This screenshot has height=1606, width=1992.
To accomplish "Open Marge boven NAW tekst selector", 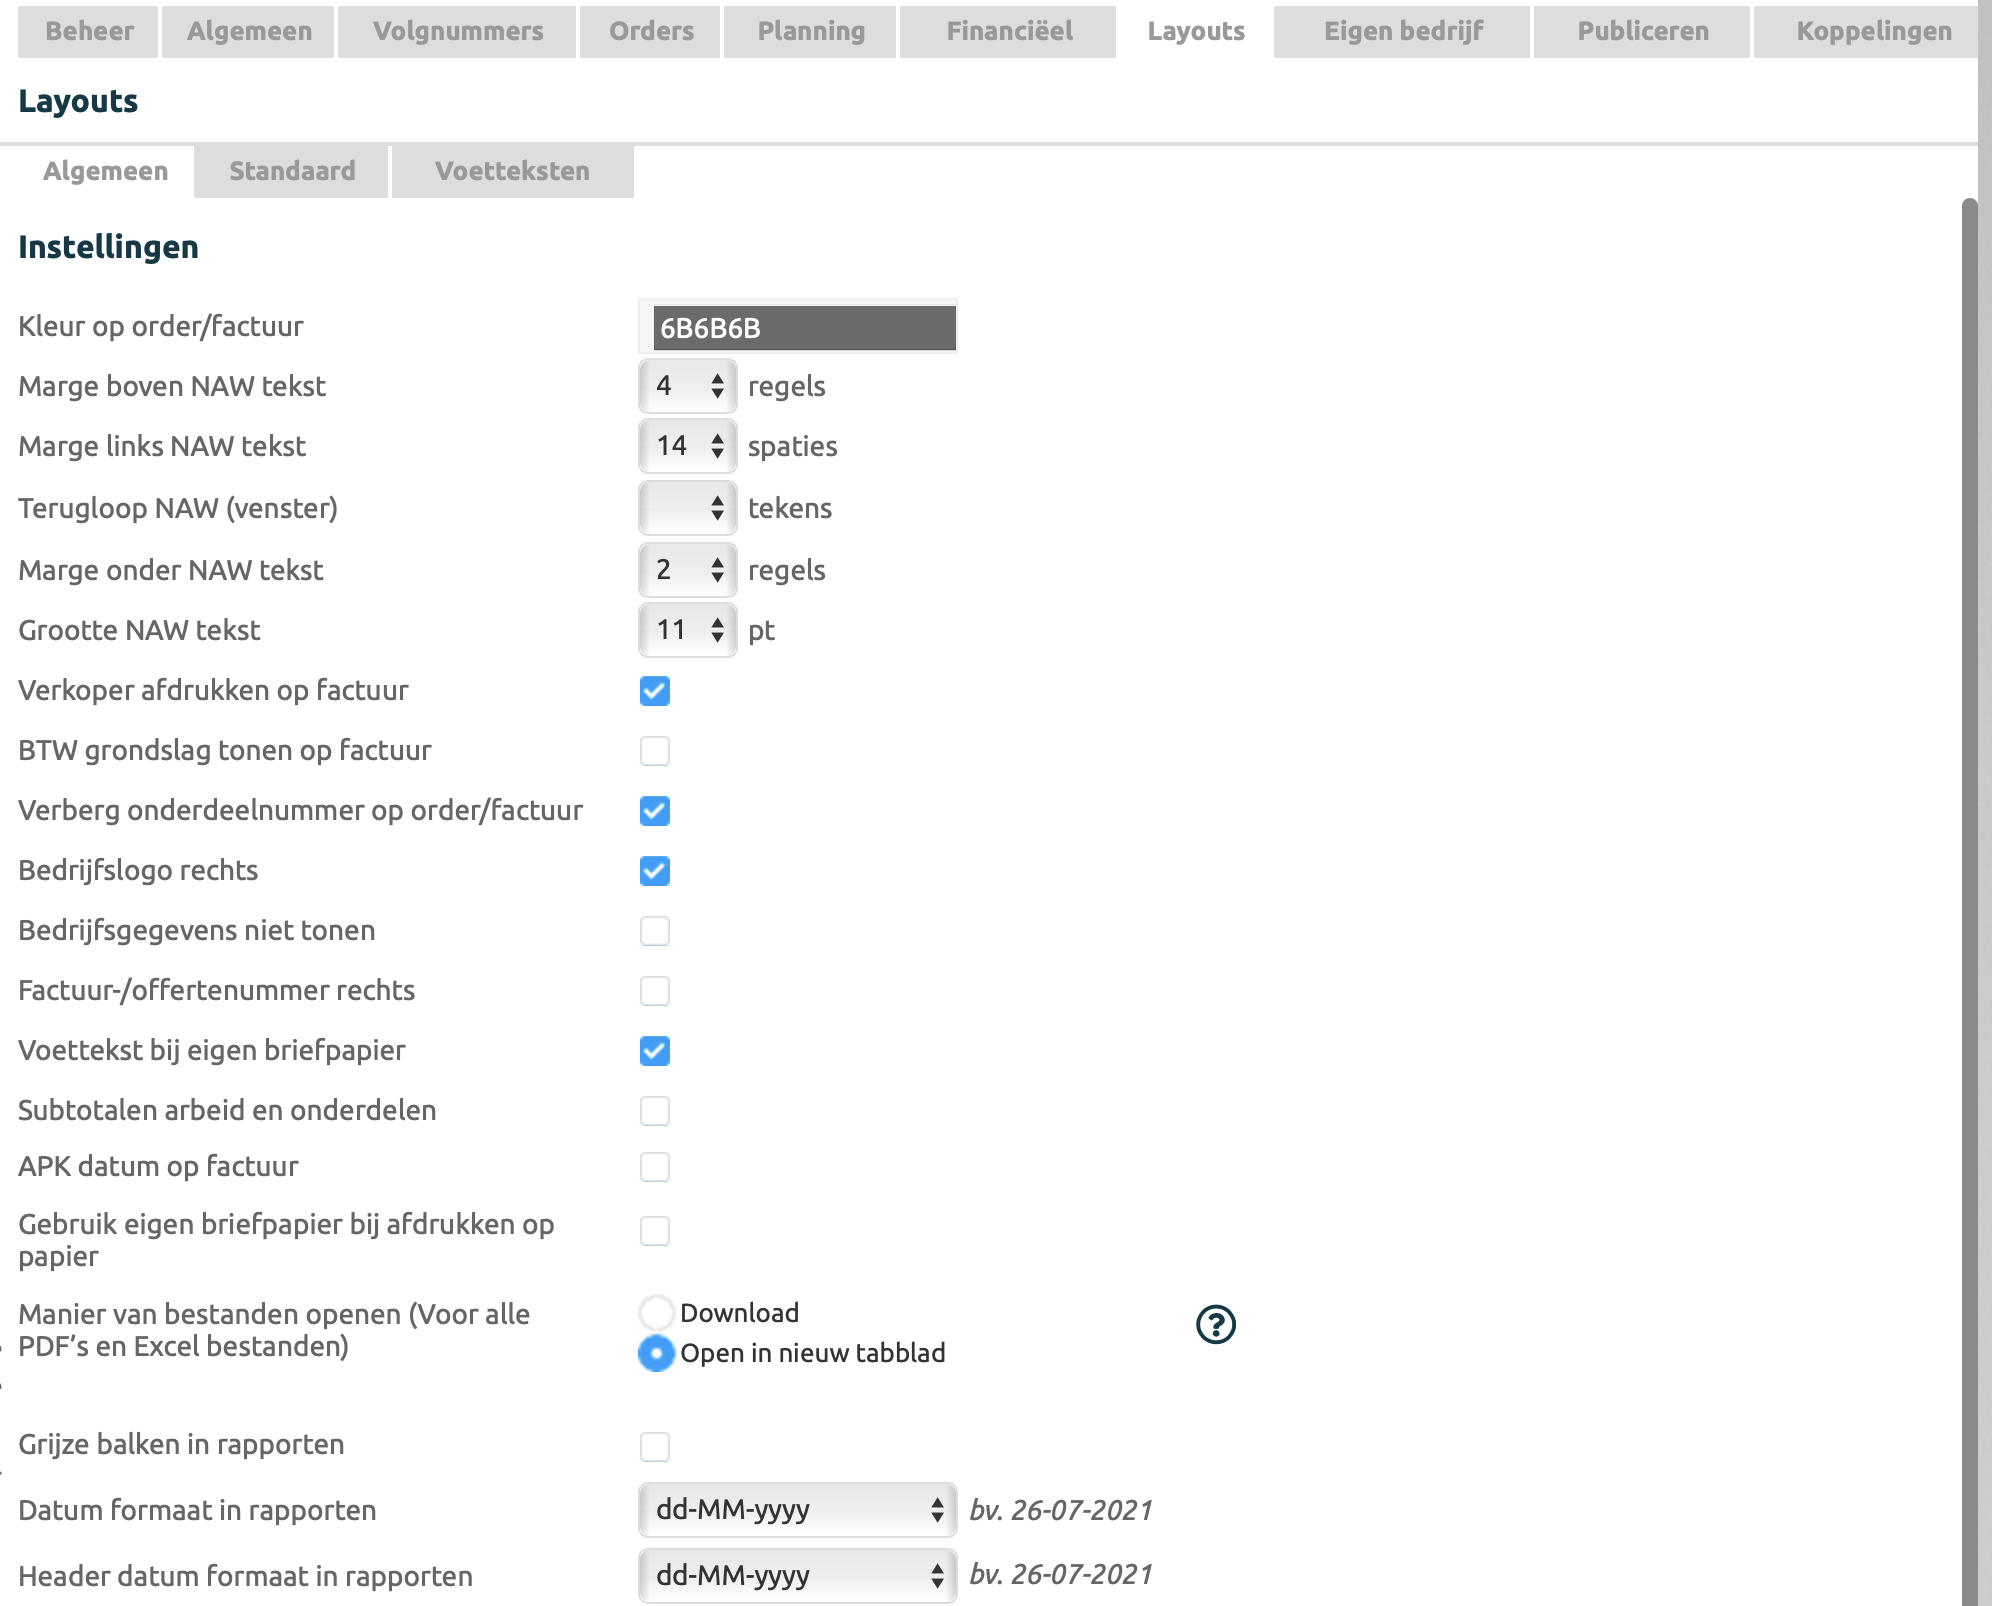I will 688,386.
